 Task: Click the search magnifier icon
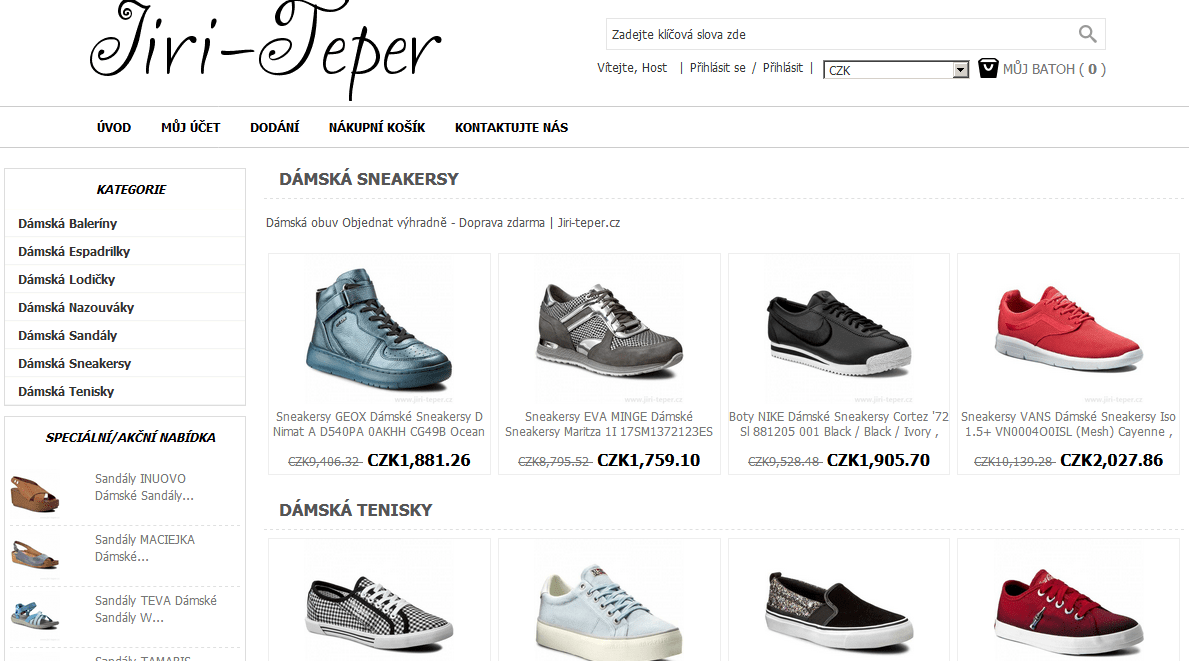(x=1087, y=34)
